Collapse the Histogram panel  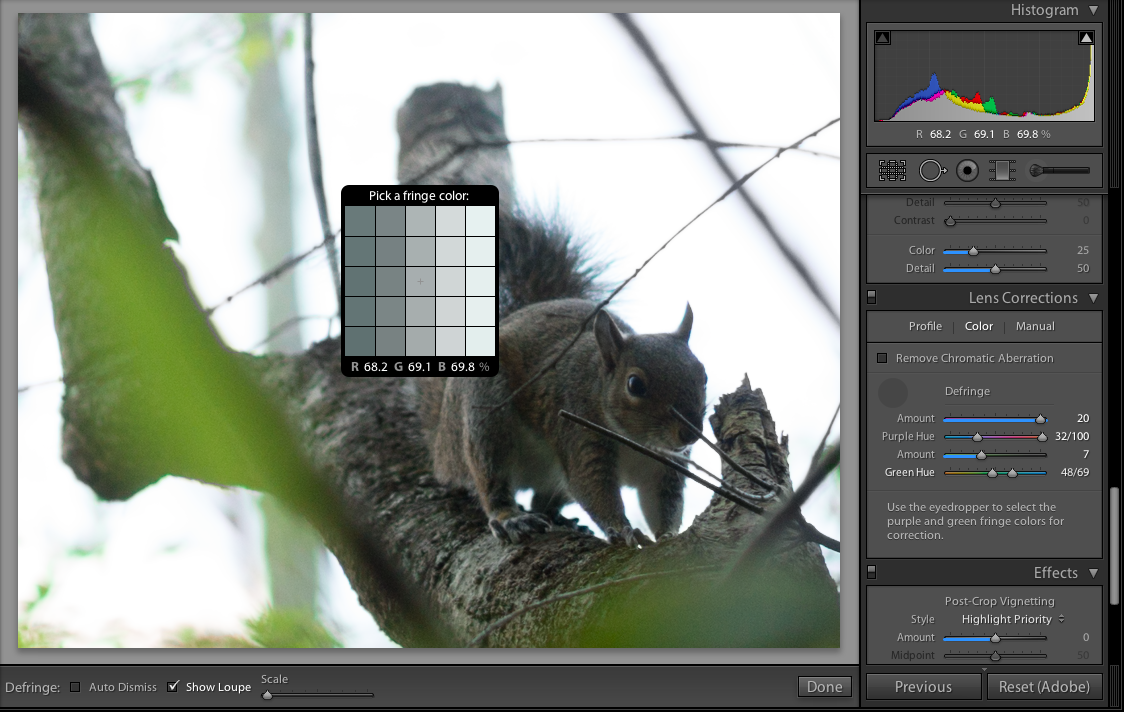[1093, 10]
